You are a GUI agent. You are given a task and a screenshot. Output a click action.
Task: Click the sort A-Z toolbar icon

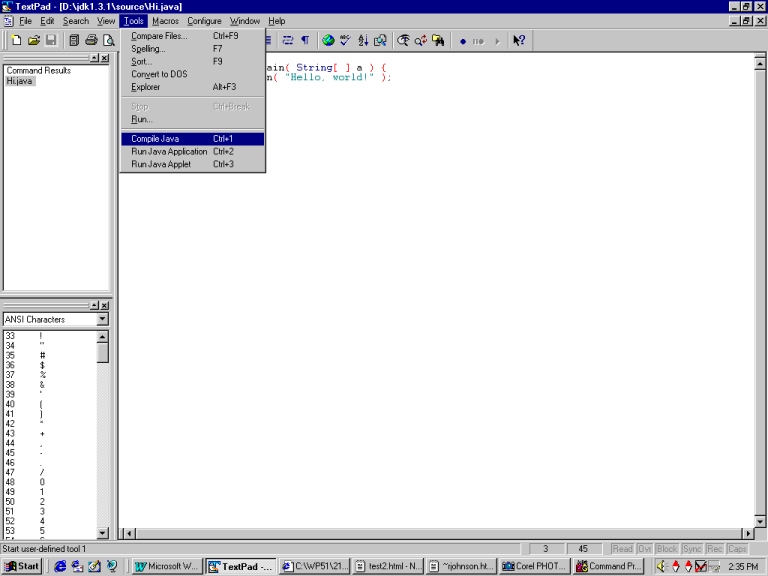[363, 41]
